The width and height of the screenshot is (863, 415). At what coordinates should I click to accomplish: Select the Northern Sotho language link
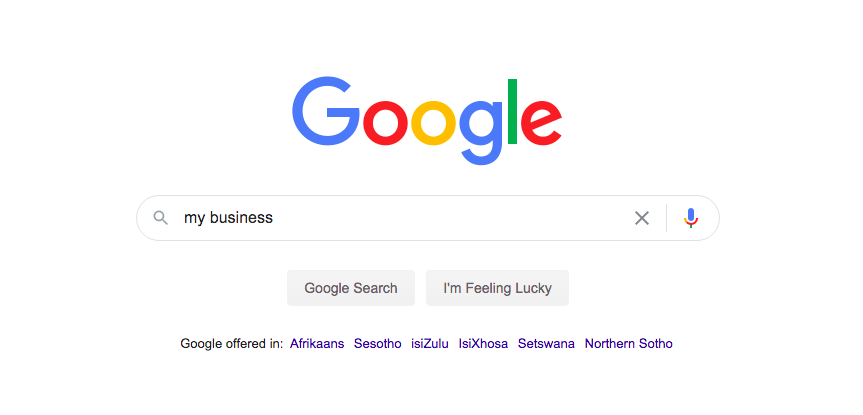[628, 344]
